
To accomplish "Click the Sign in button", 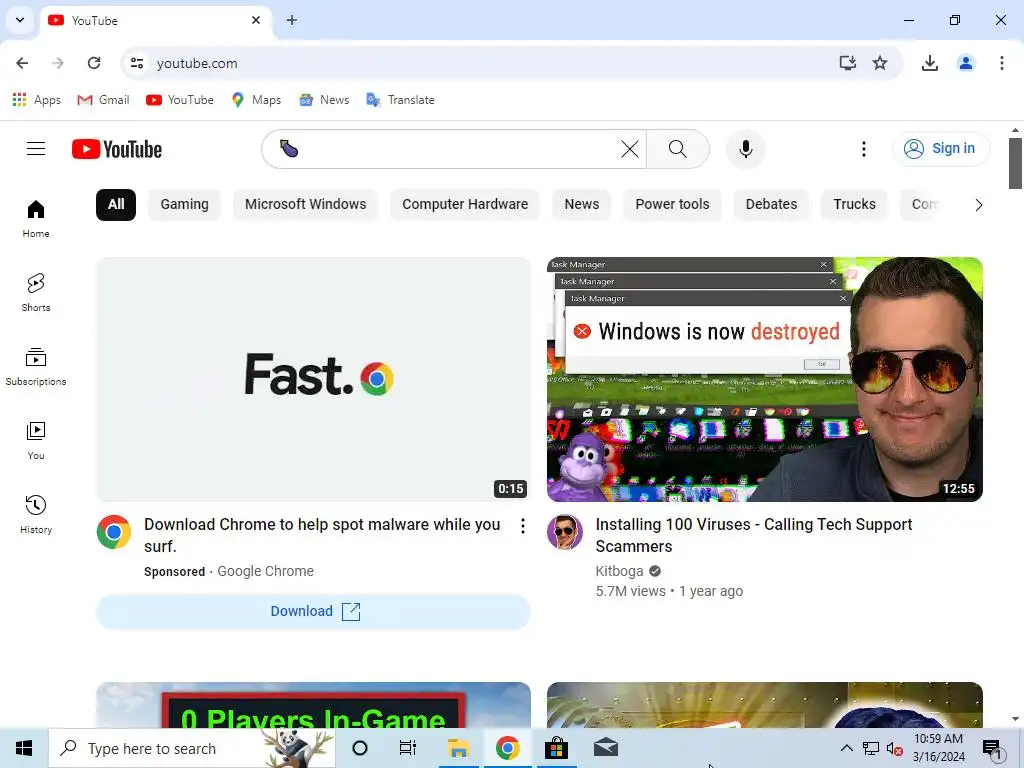I will click(941, 149).
